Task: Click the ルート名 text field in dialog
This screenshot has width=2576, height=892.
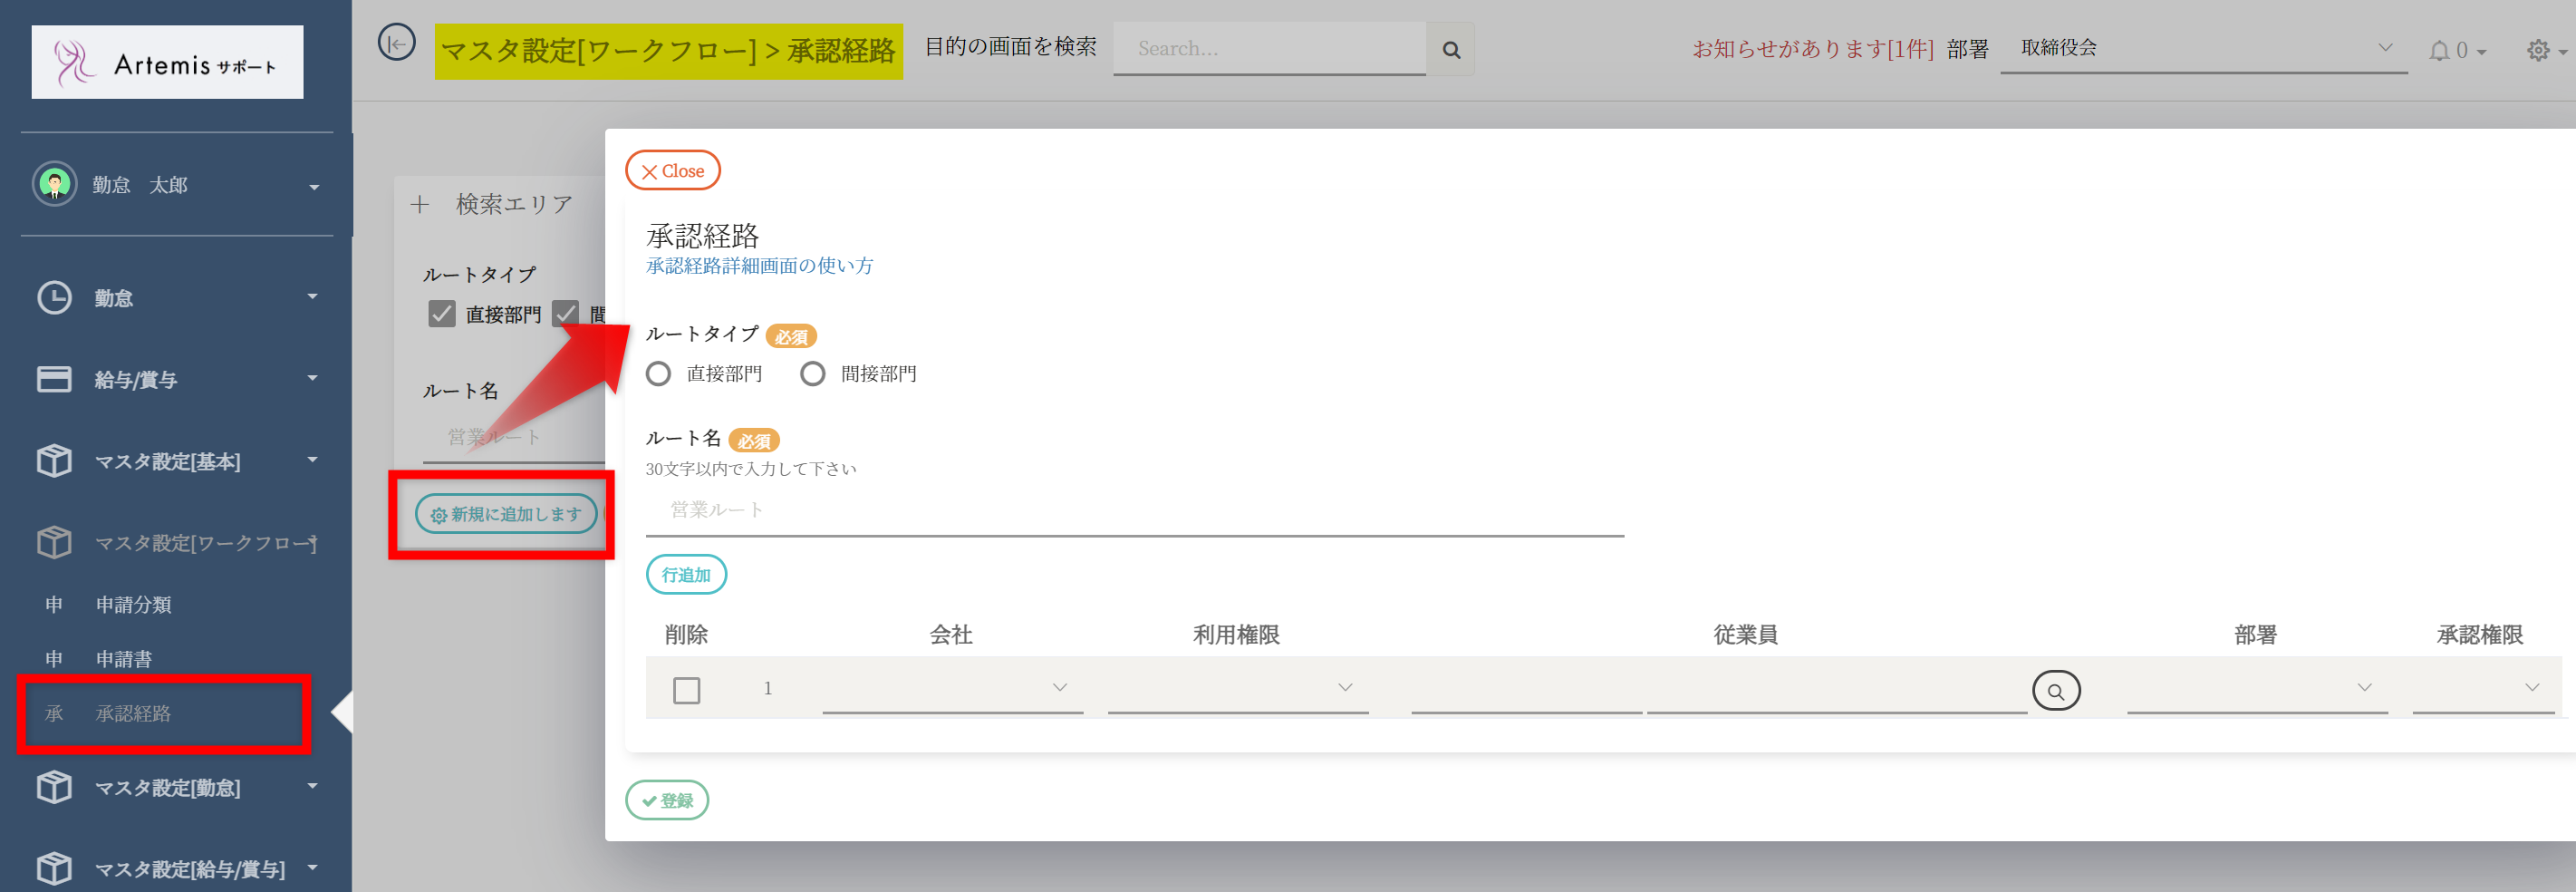Action: click(1134, 510)
